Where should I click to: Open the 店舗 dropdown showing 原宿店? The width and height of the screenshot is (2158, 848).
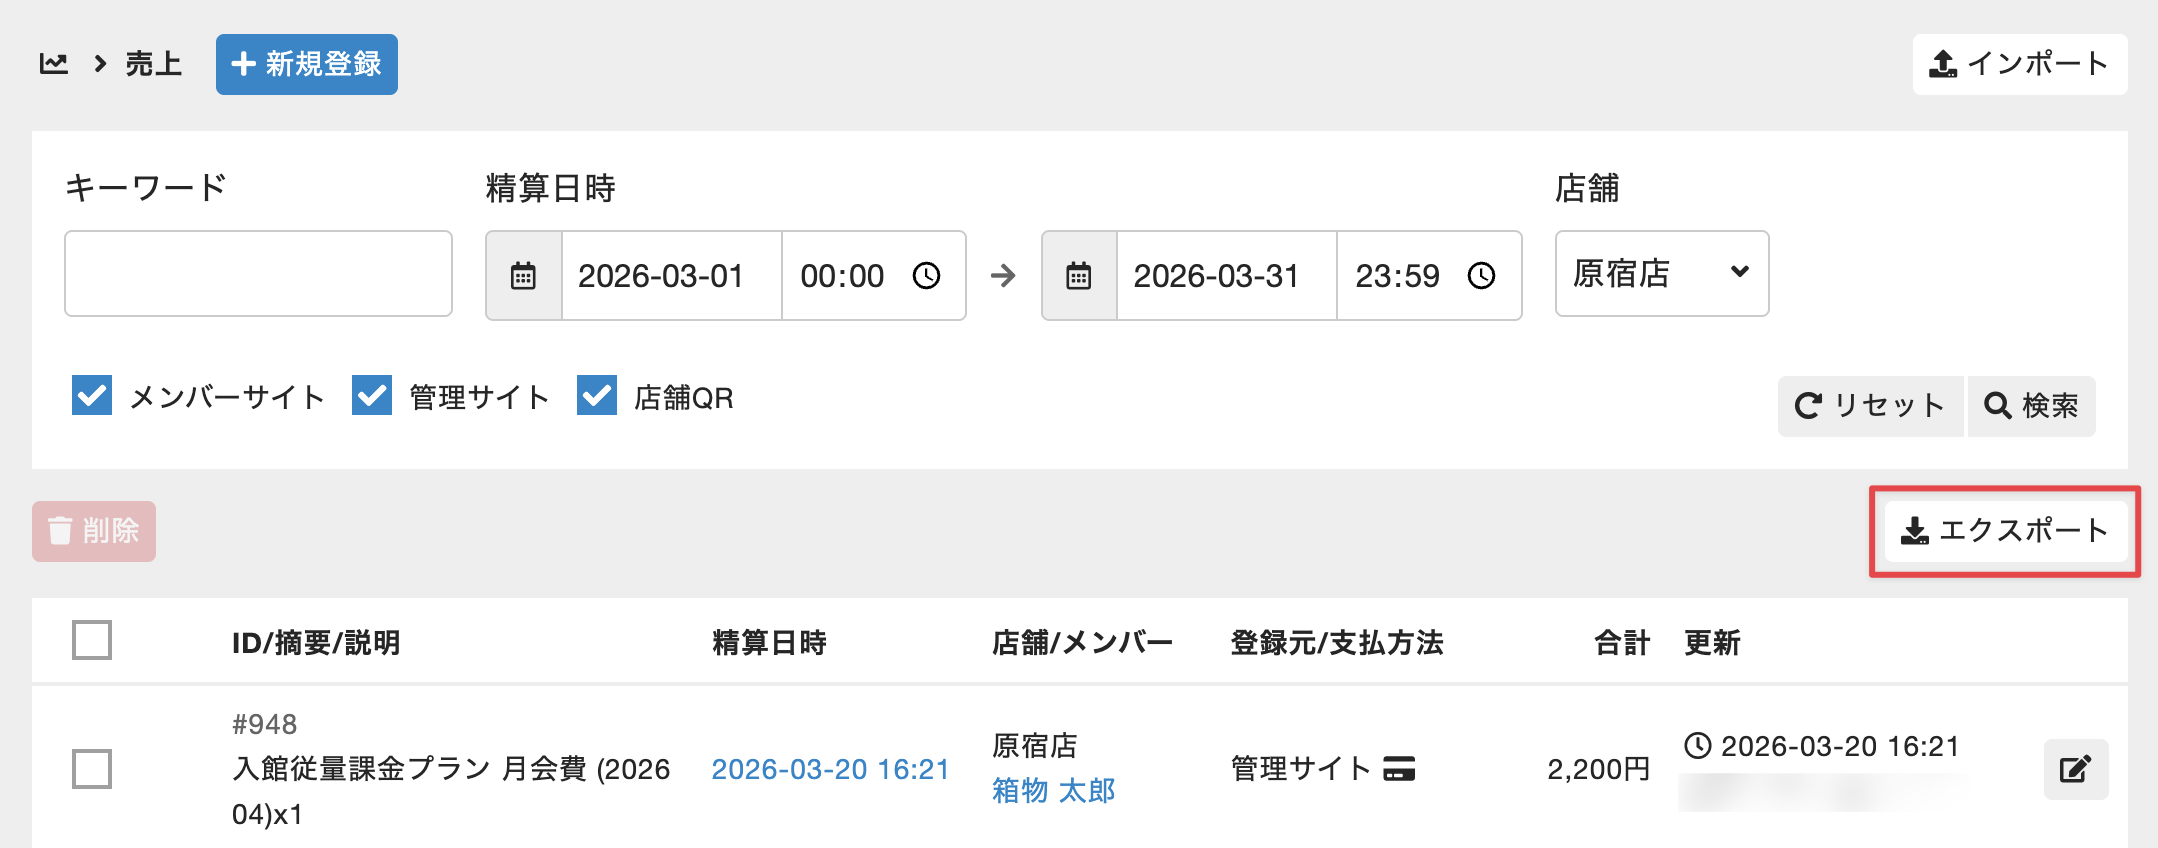click(x=1660, y=273)
